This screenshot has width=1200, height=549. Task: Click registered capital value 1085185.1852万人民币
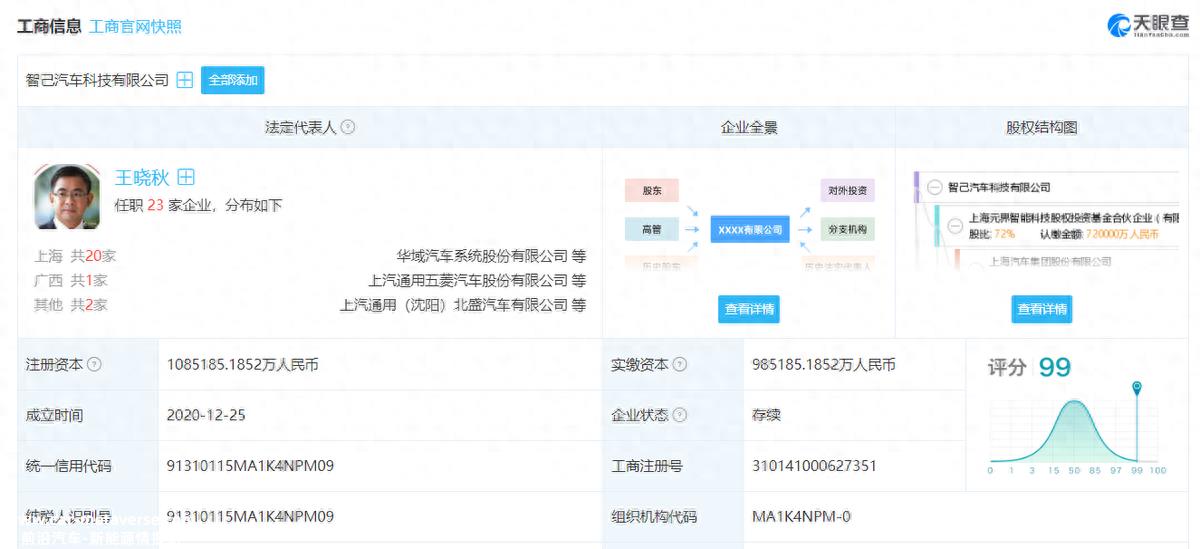click(243, 365)
